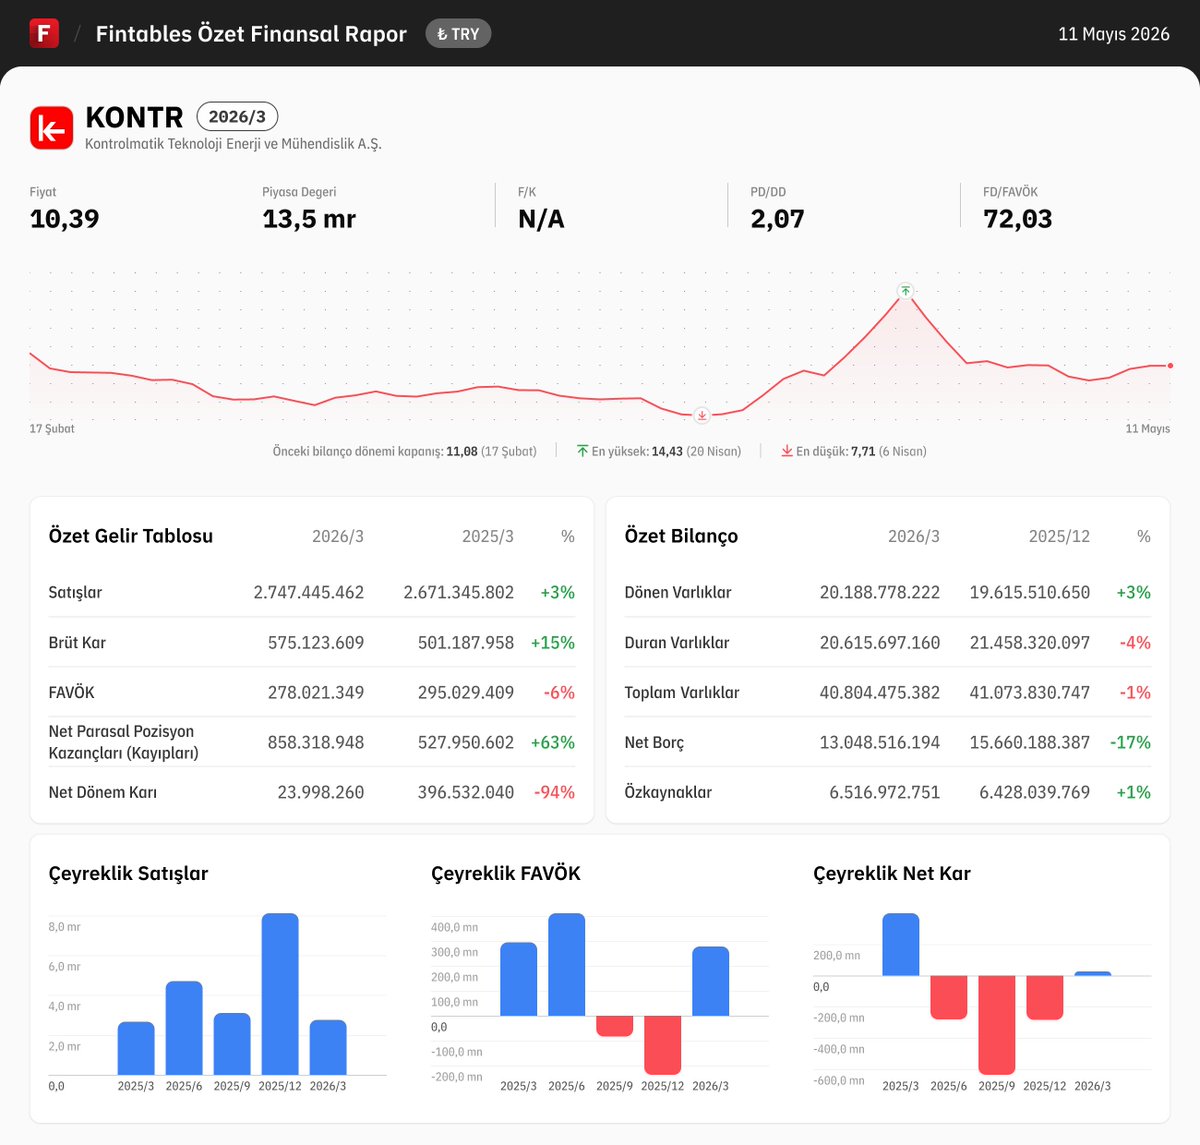Screen dimensions: 1200x1145
Task: Click Net Borç value 13.048.516.194
Action: (880, 742)
